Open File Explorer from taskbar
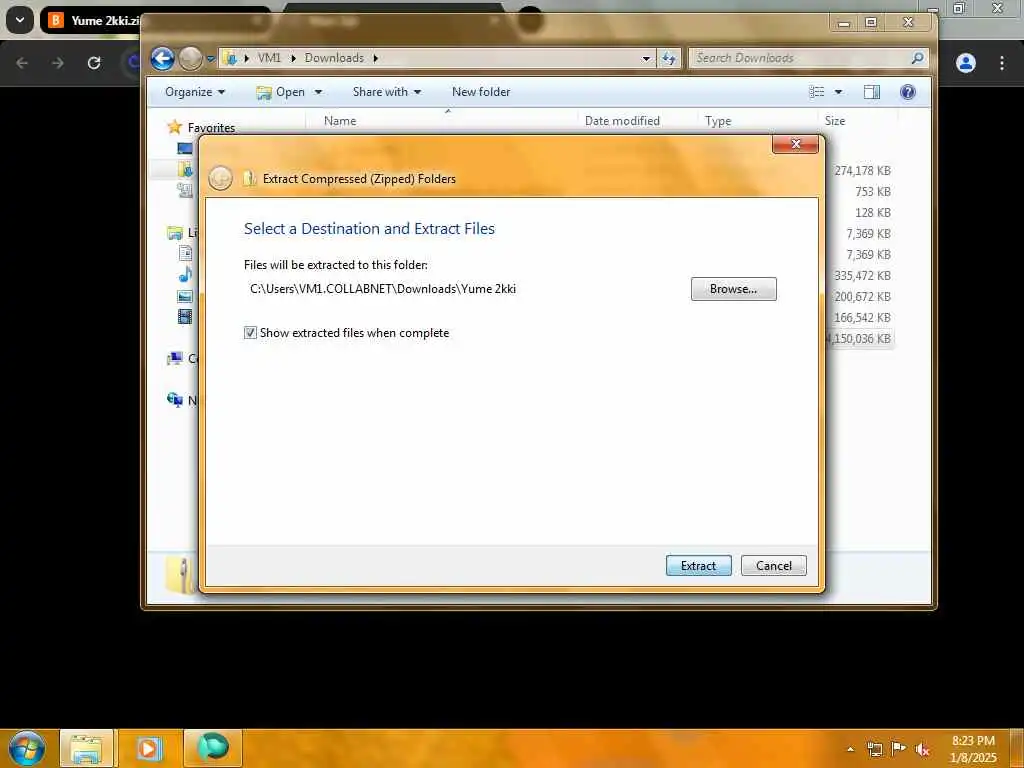 (x=86, y=748)
